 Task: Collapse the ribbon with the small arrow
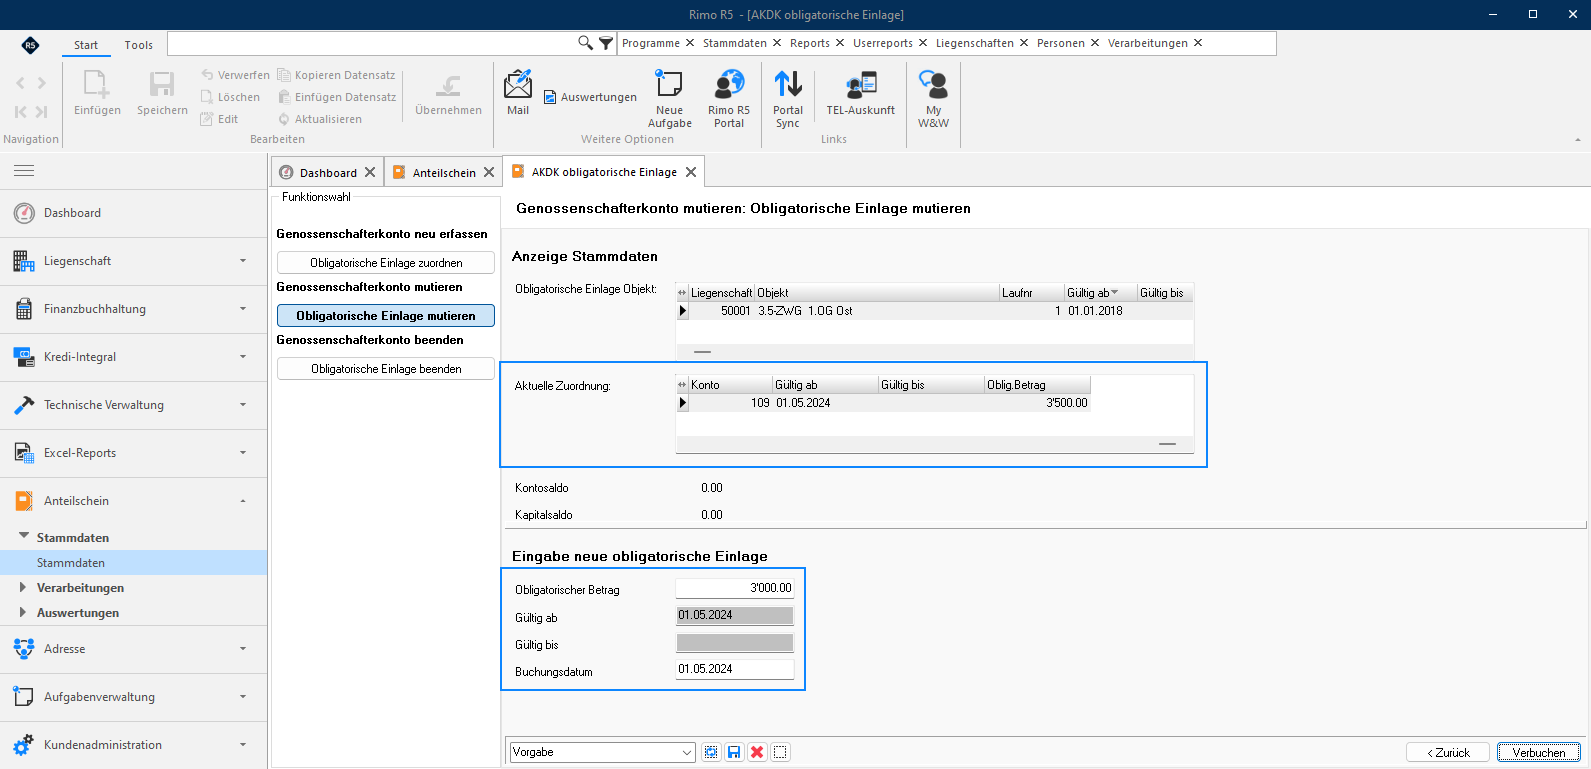[1578, 140]
